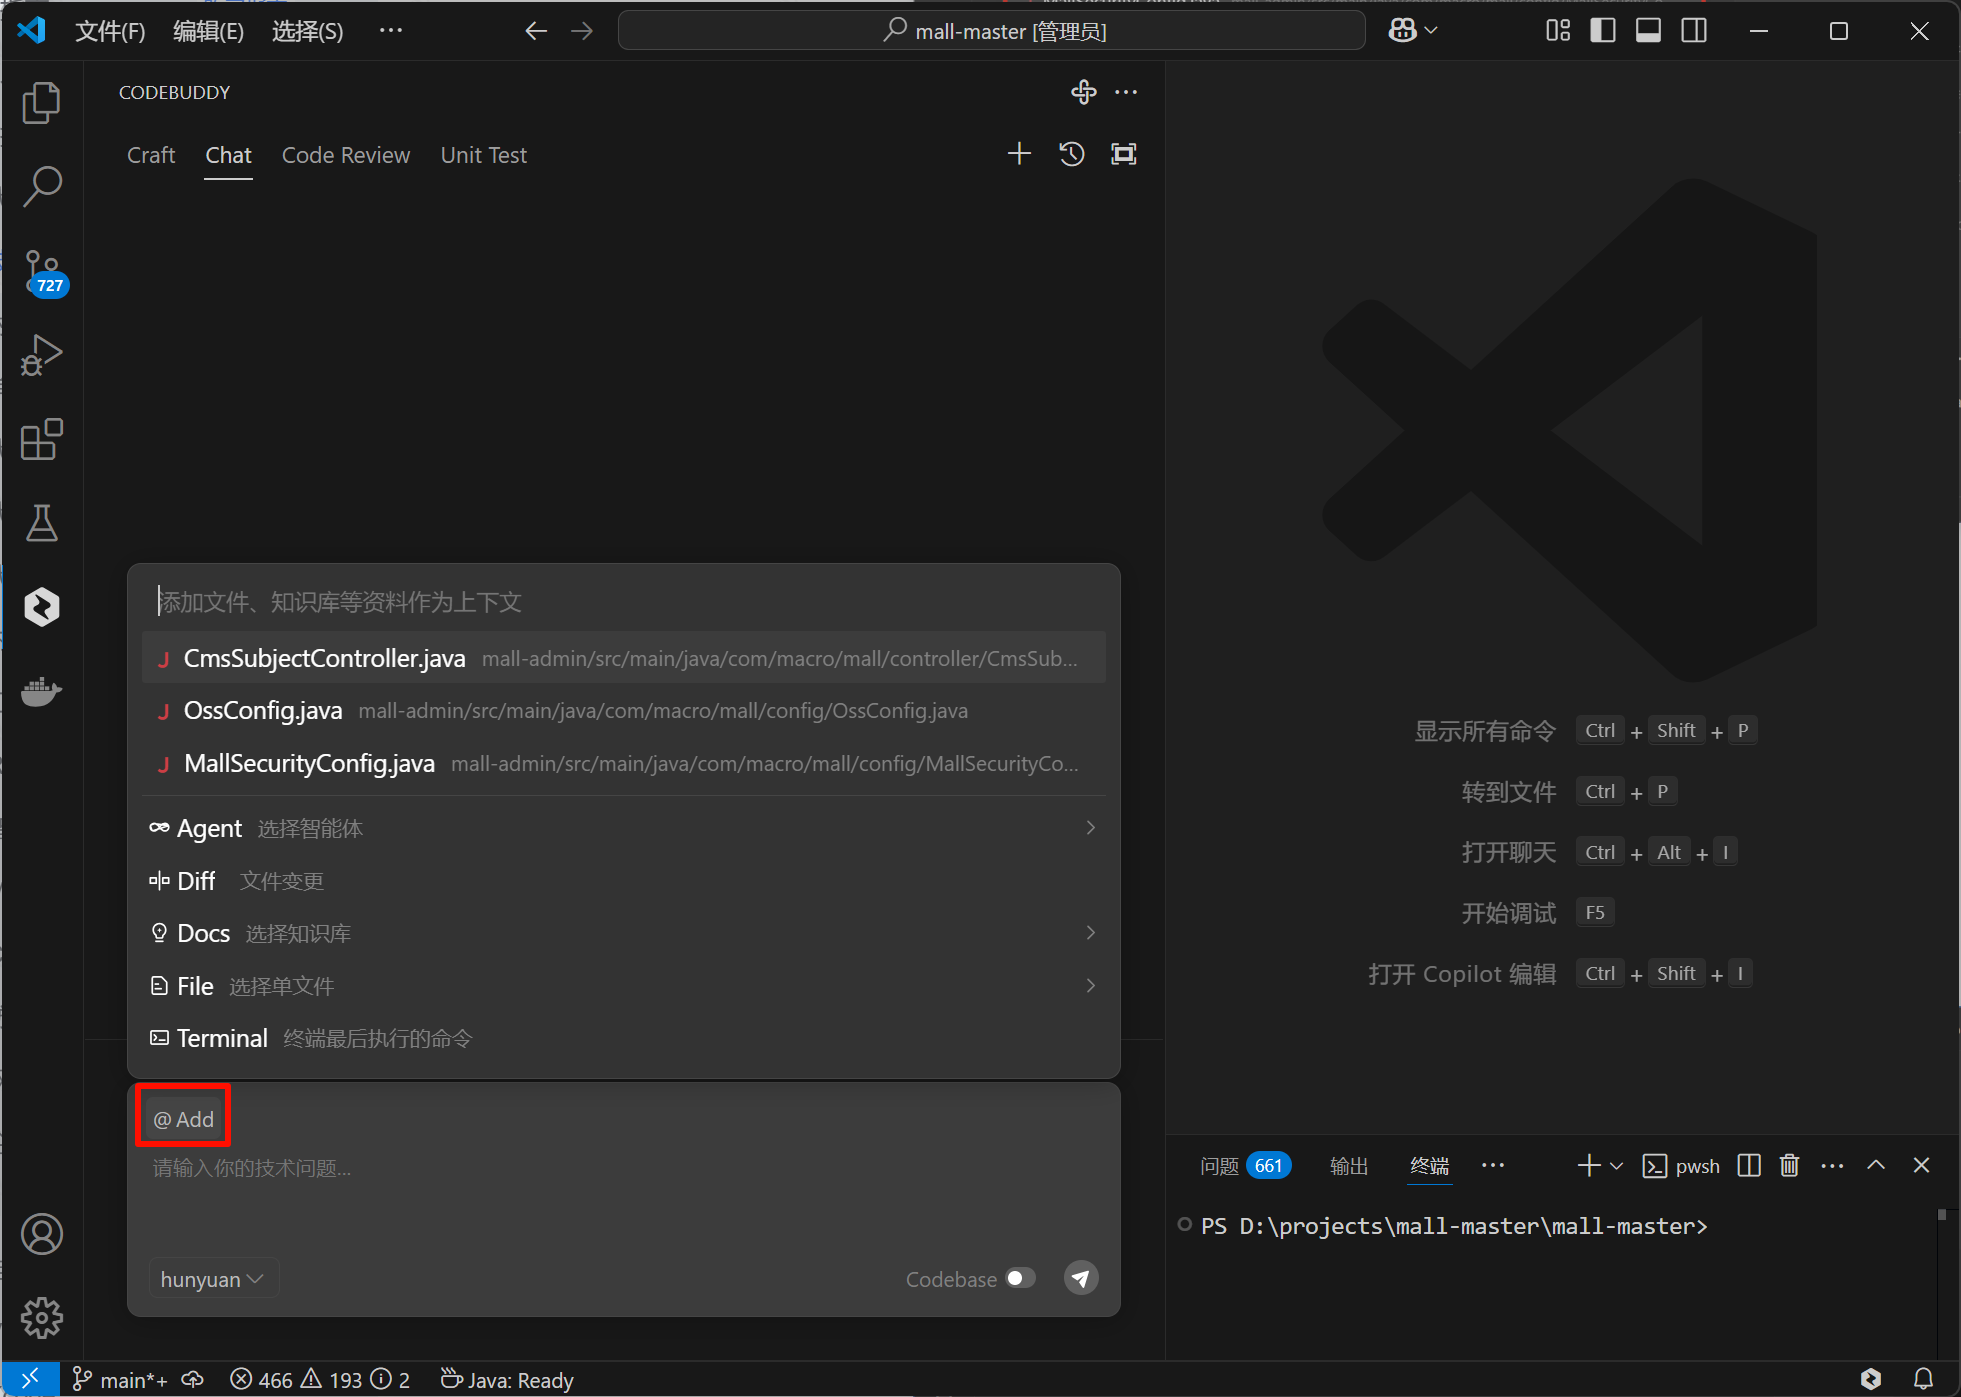Image resolution: width=1961 pixels, height=1397 pixels.
Task: Open the Run and Debug view
Action: [x=41, y=355]
